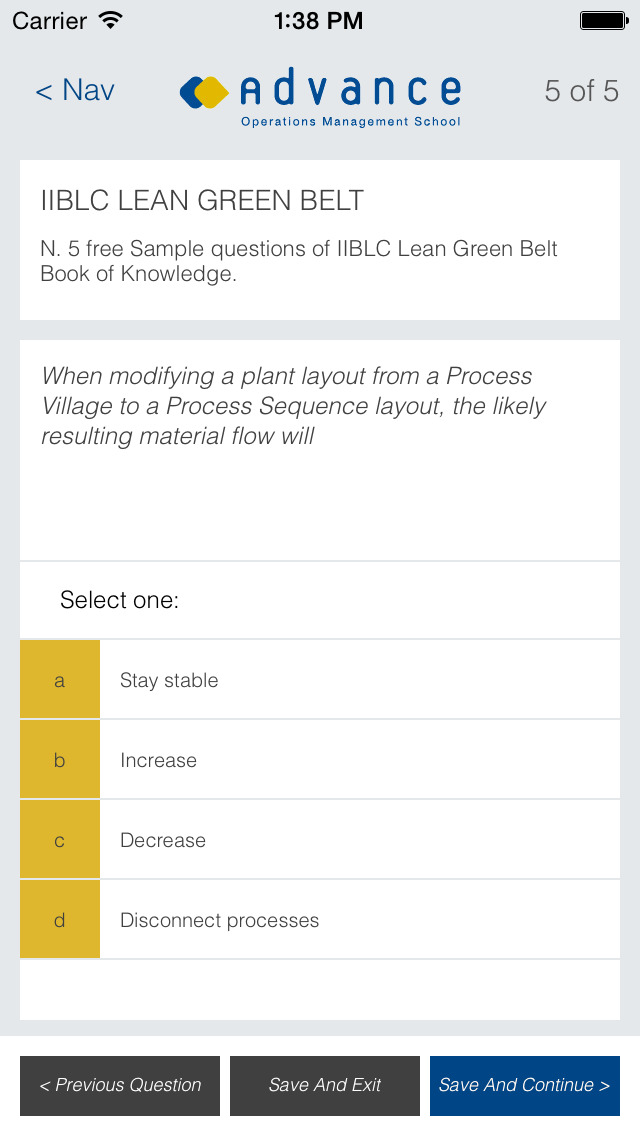Choose the 'Increase' answer option
The width and height of the screenshot is (640, 1136).
coord(158,760)
